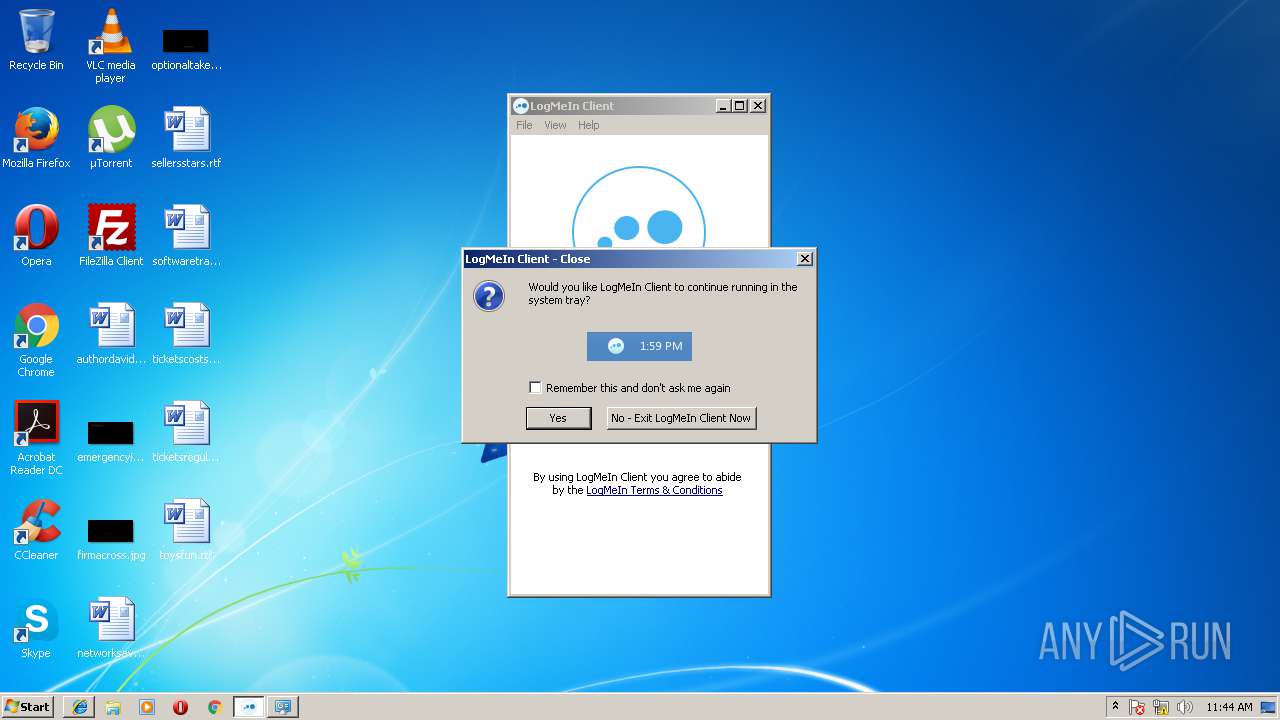This screenshot has height=720, width=1280.
Task: Click the blue question mark dialog icon
Action: click(489, 296)
